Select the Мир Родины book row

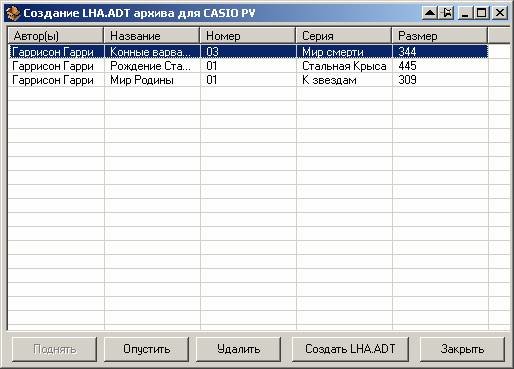point(248,80)
